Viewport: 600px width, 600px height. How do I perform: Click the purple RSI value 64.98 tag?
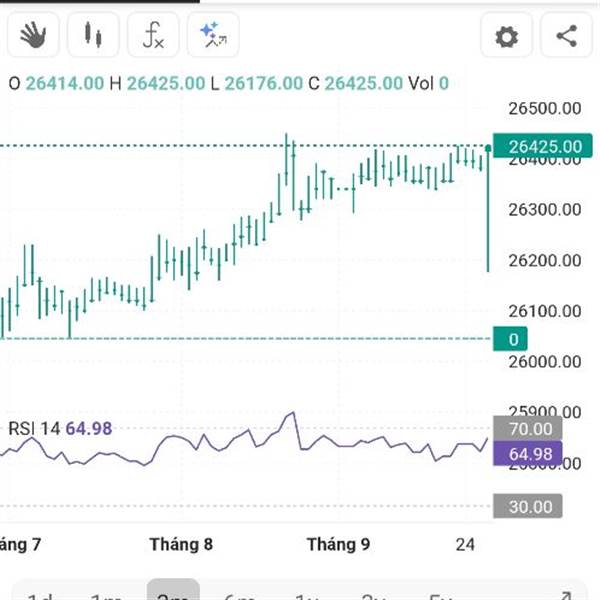[529, 455]
